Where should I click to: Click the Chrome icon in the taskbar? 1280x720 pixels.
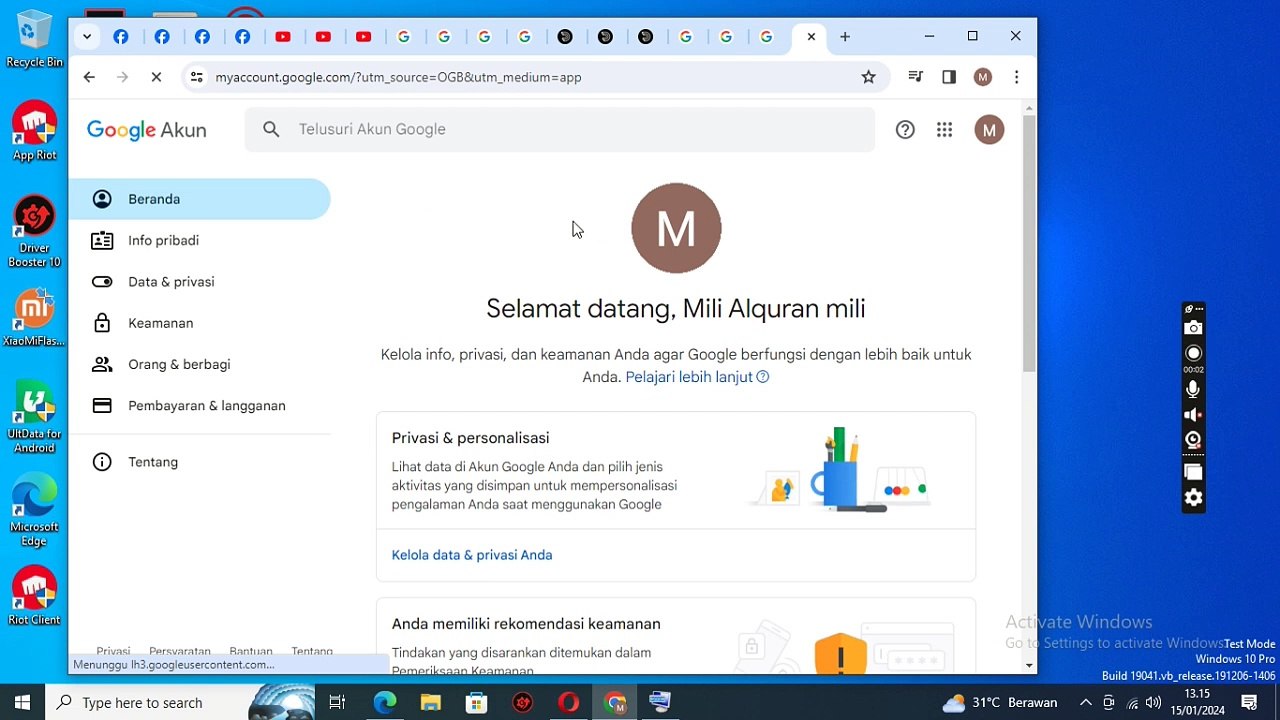pos(615,702)
